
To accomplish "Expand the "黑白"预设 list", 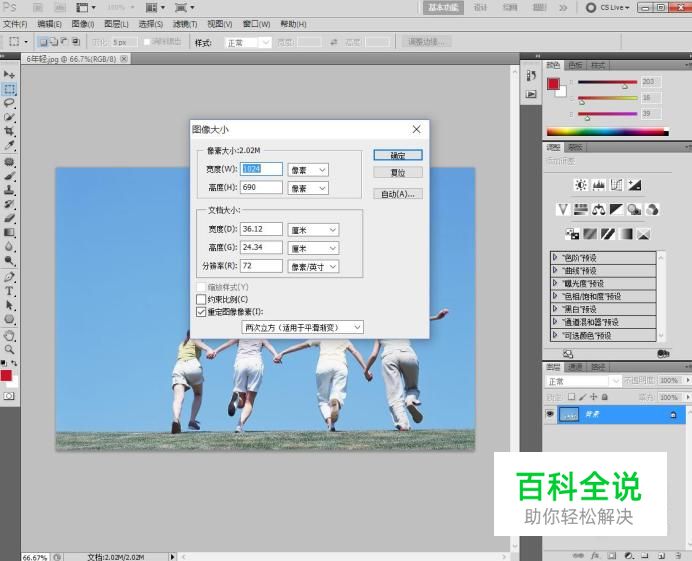I will coord(556,309).
